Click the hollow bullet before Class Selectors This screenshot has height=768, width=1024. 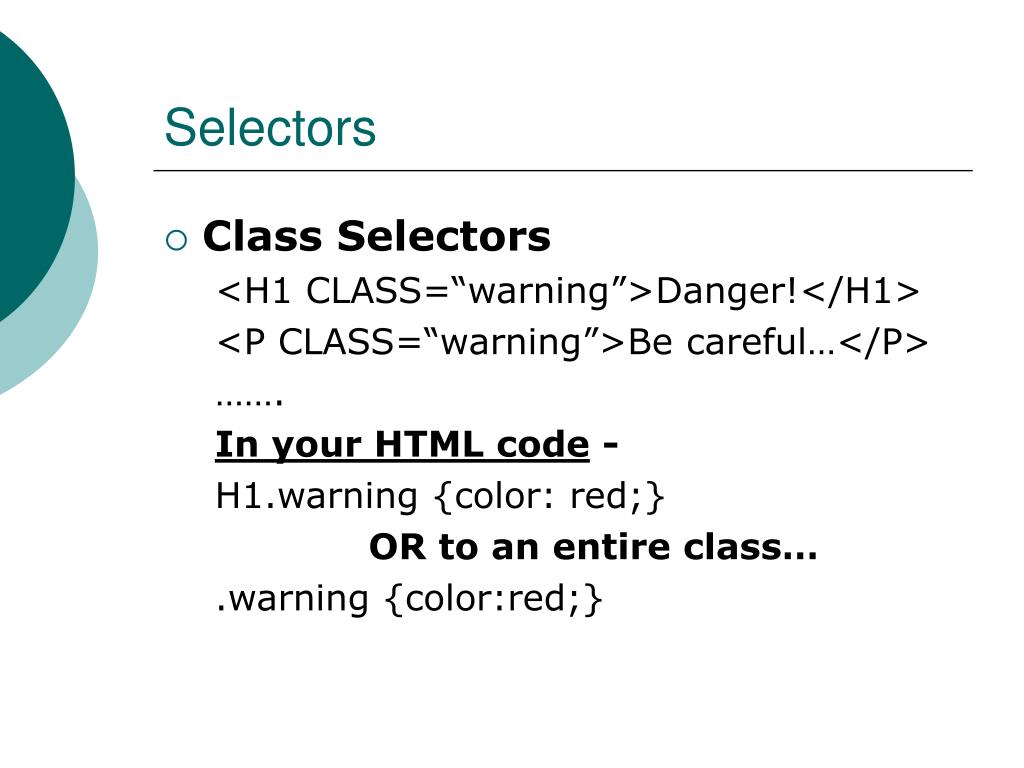[176, 240]
